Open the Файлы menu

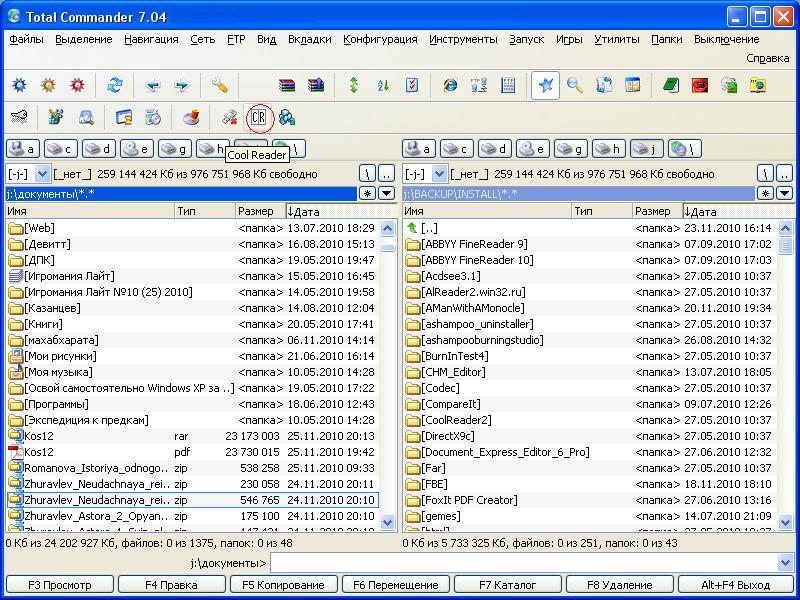[x=27, y=39]
